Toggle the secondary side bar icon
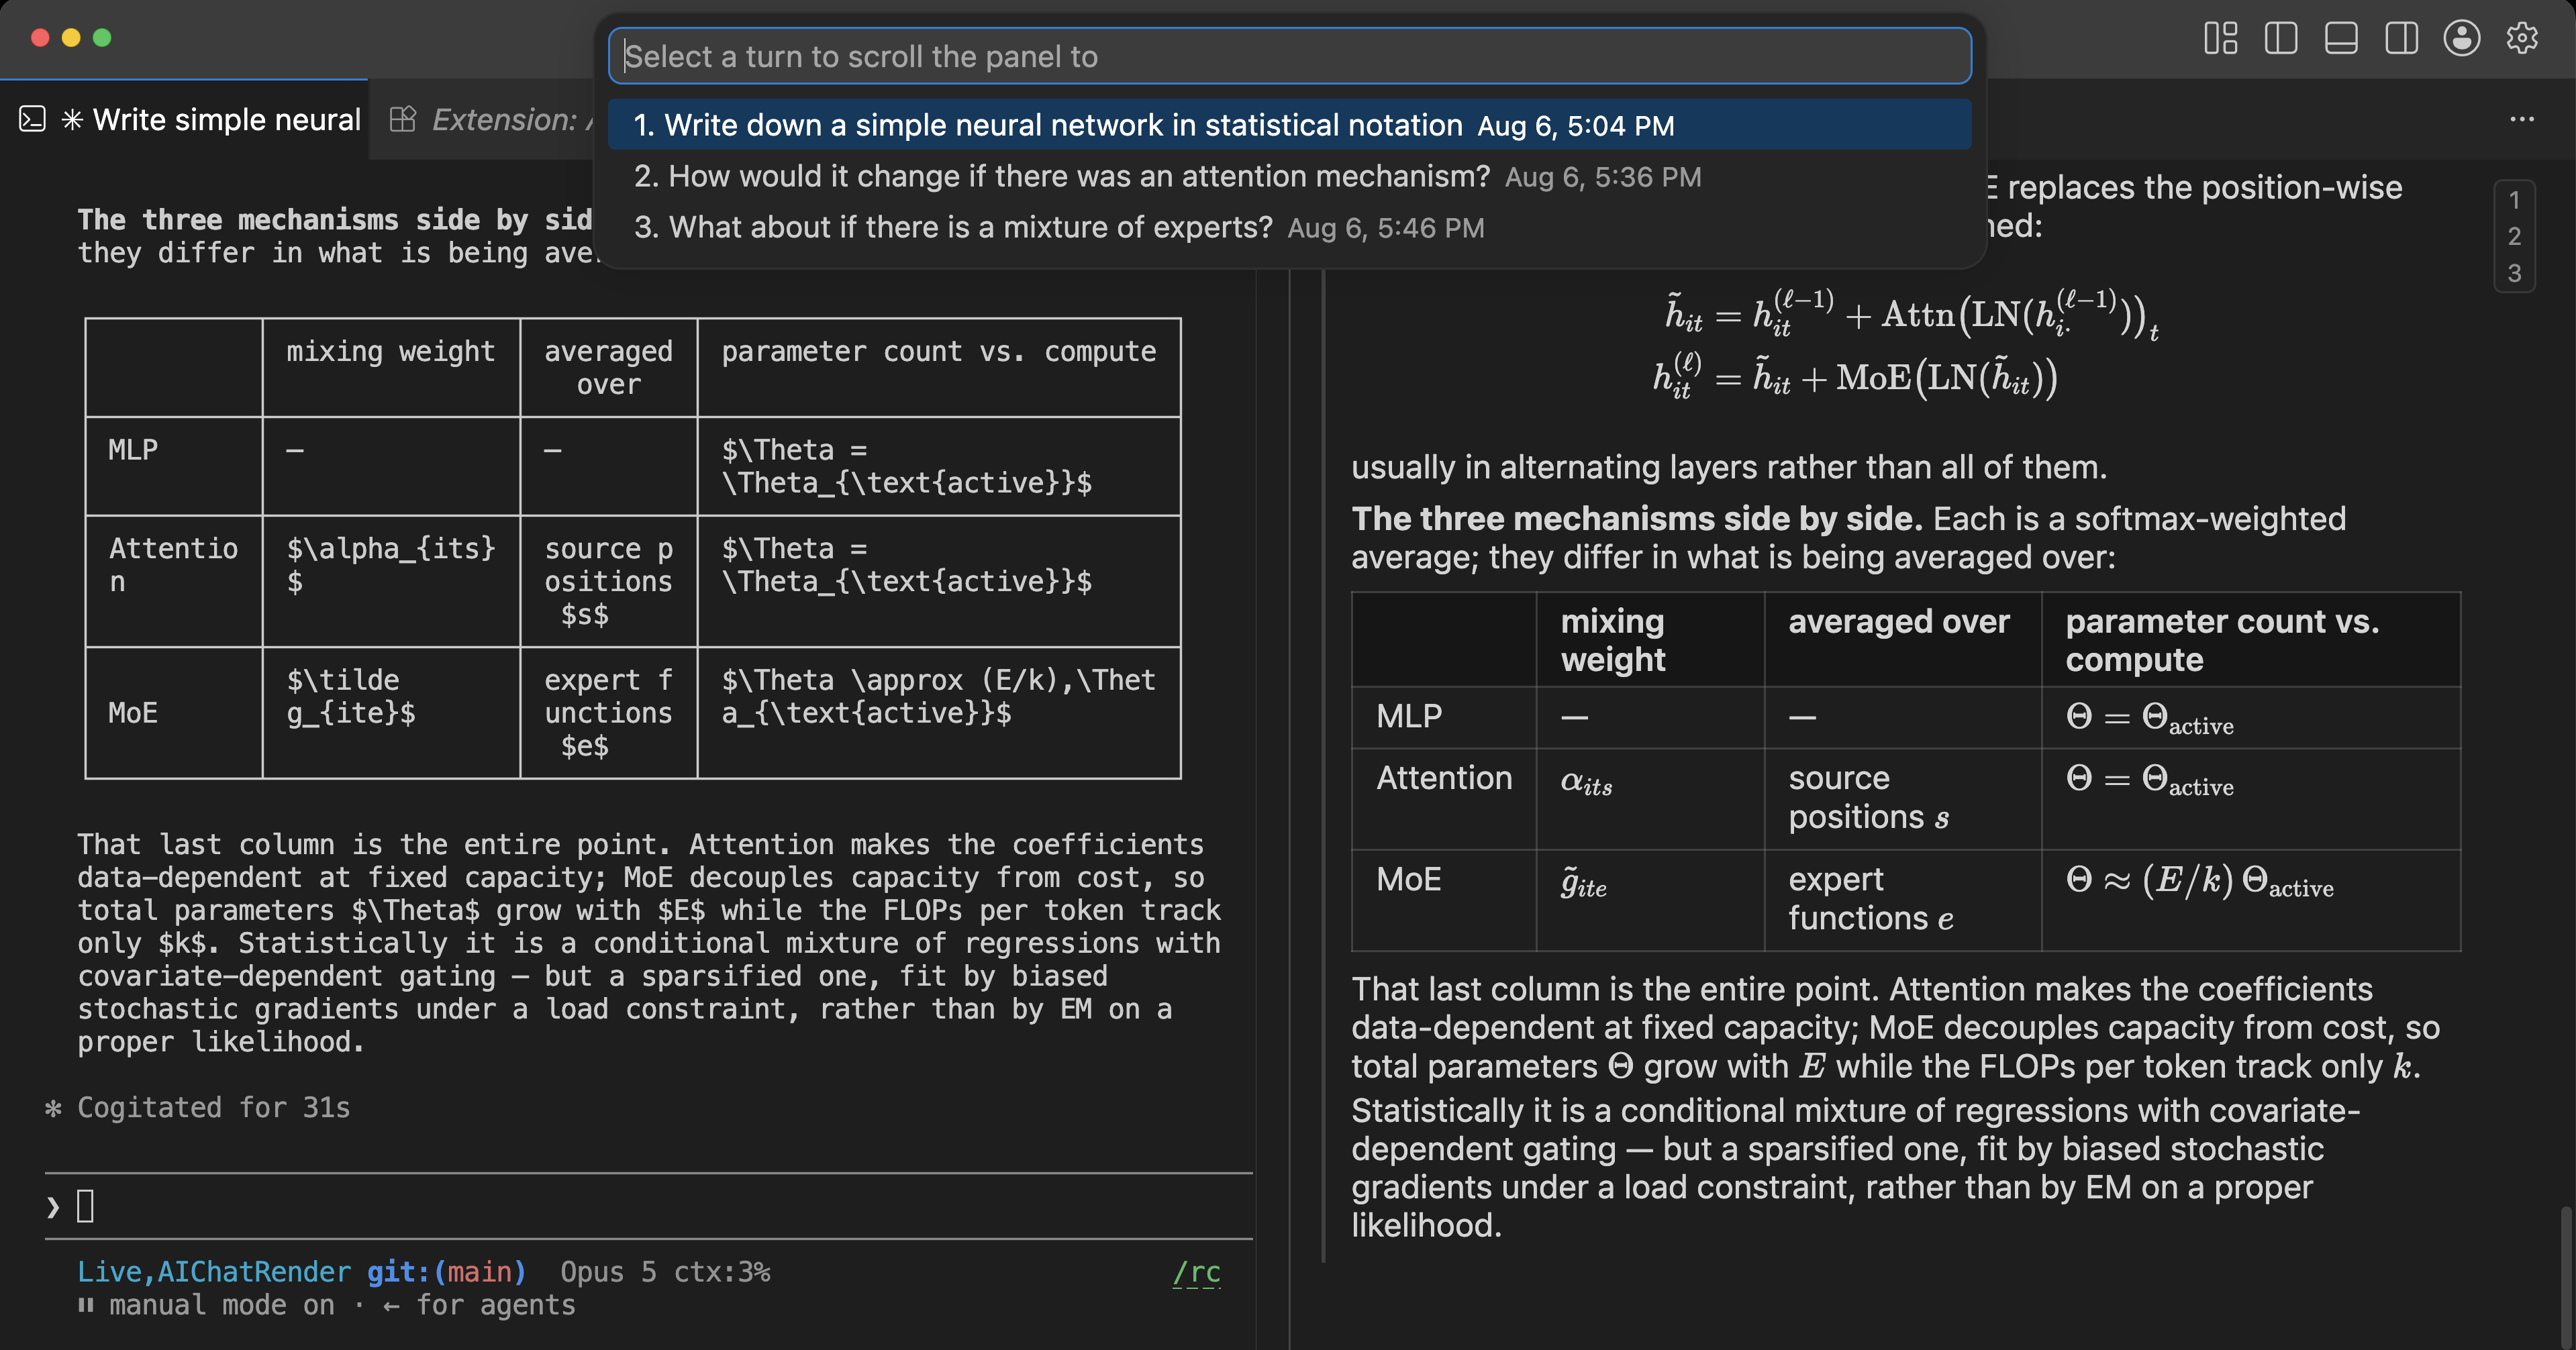Image resolution: width=2576 pixels, height=1350 pixels. (x=2401, y=38)
